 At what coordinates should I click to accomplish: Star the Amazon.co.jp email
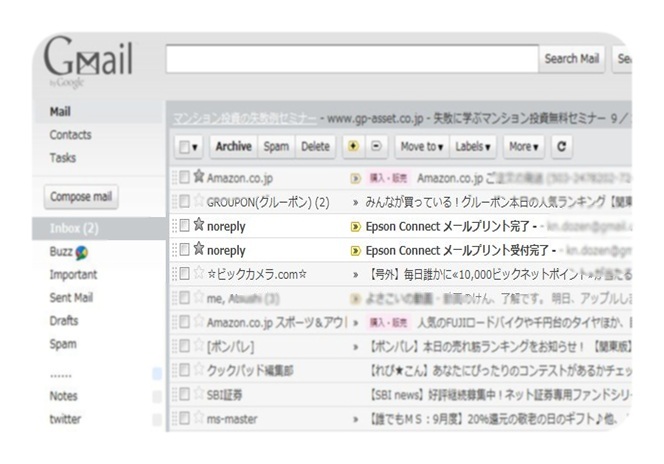coord(199,176)
